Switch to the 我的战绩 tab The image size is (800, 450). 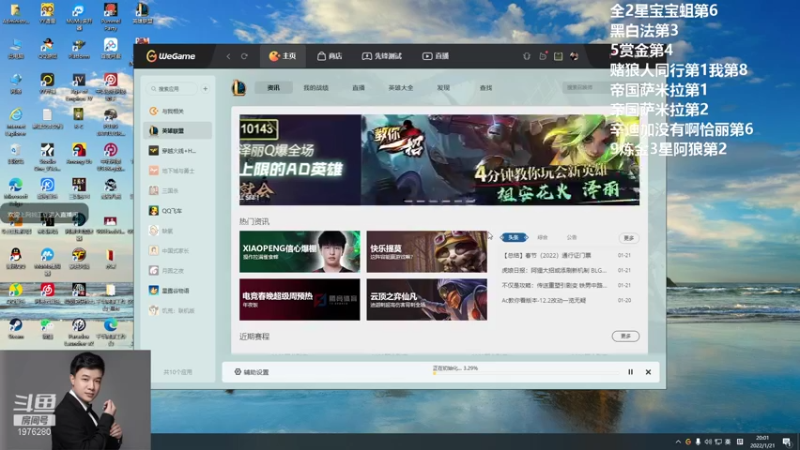pos(316,88)
